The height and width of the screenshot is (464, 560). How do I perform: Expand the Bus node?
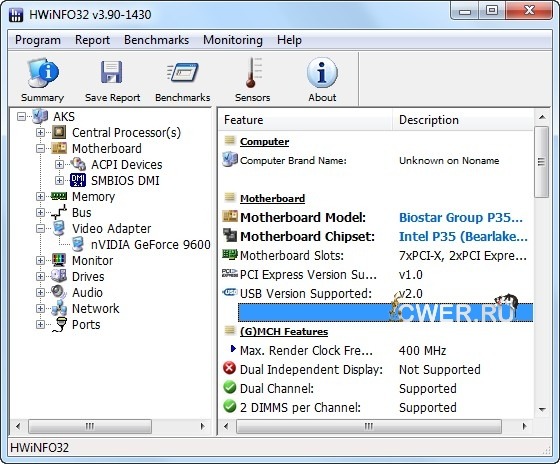point(40,213)
